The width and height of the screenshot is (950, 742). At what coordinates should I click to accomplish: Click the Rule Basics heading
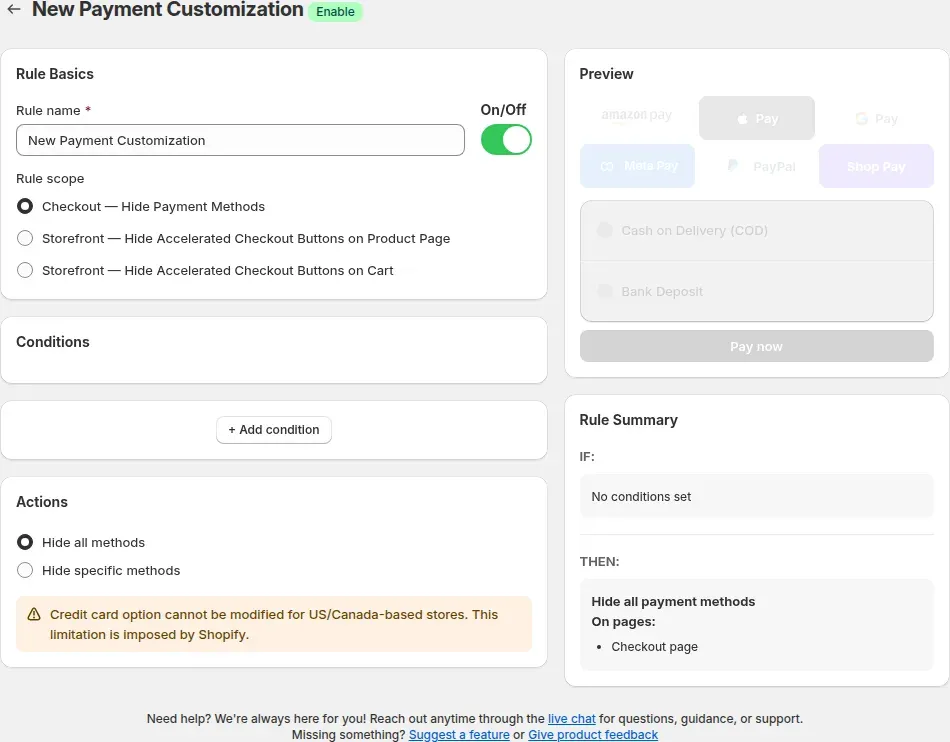55,74
